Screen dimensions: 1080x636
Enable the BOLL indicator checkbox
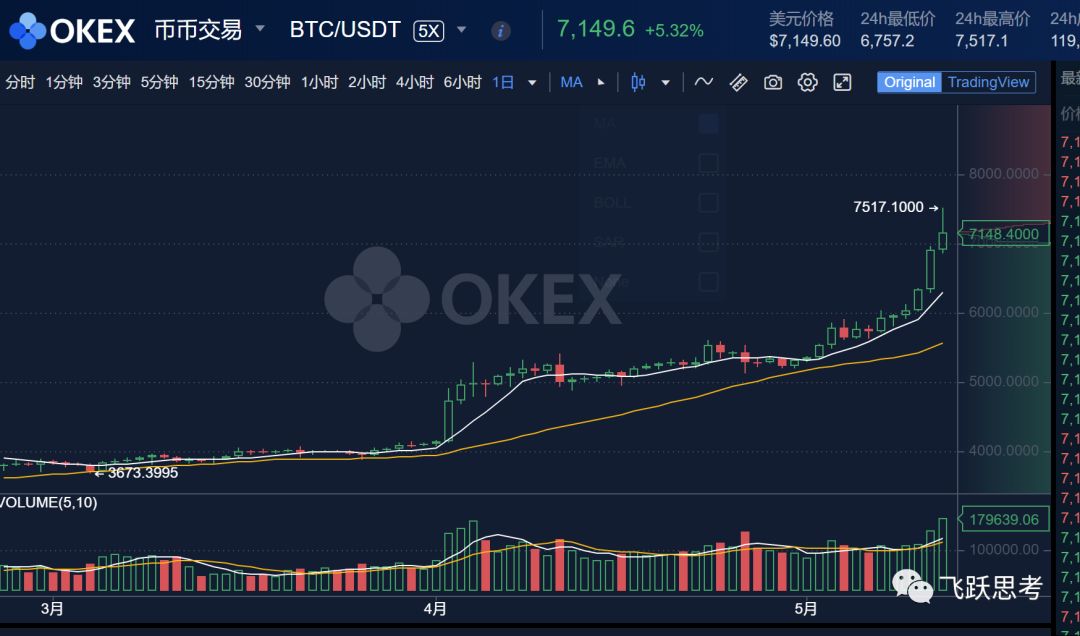click(708, 201)
